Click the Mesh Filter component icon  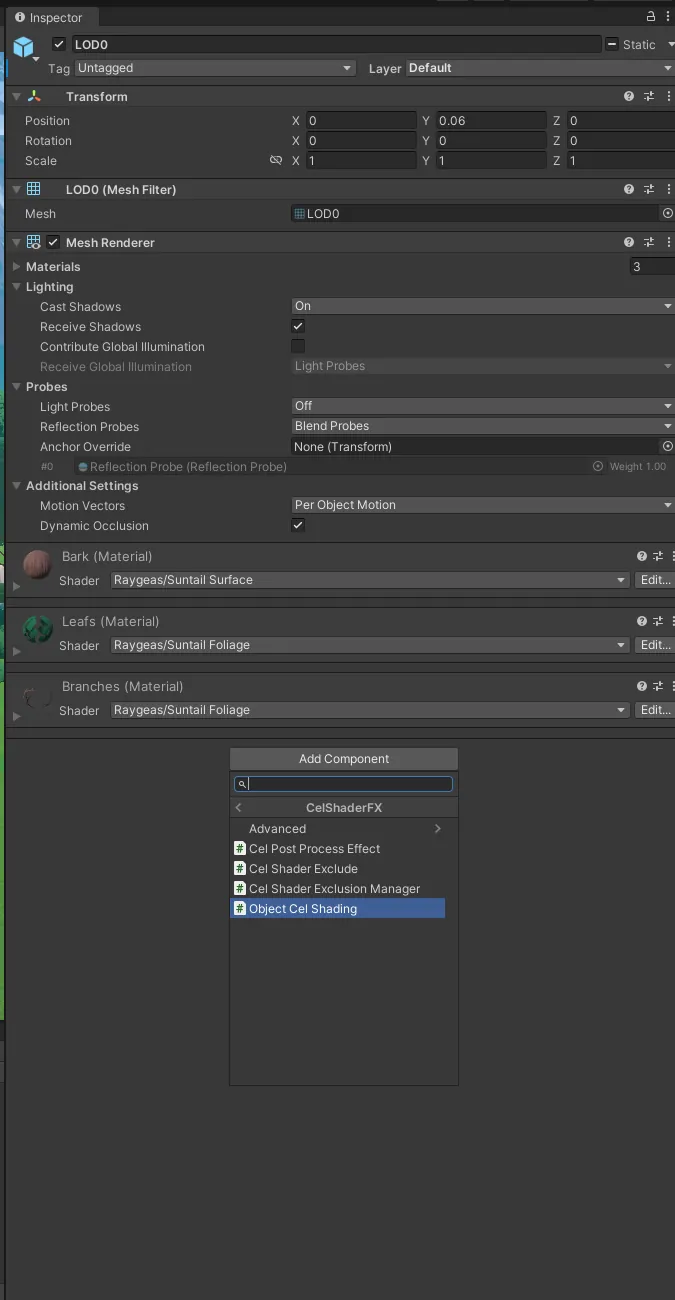pyautogui.click(x=34, y=189)
